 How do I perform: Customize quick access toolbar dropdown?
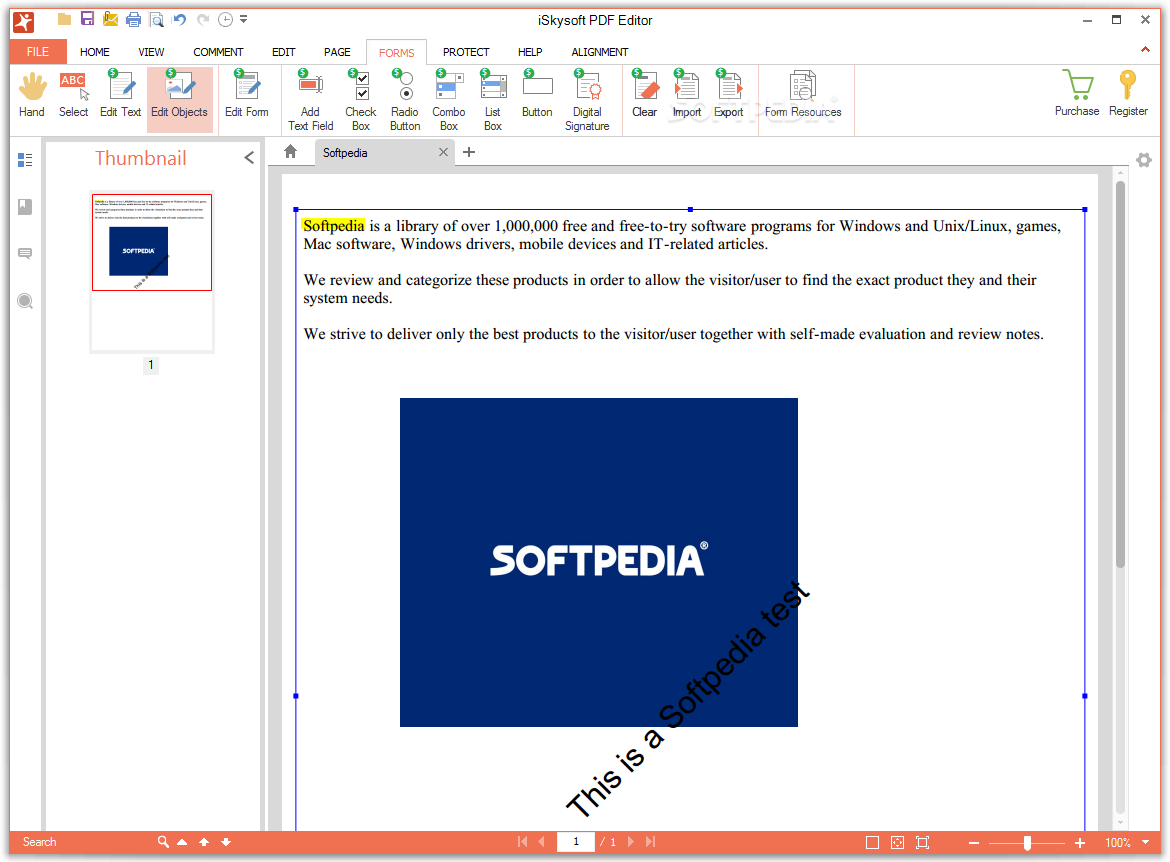pos(243,19)
